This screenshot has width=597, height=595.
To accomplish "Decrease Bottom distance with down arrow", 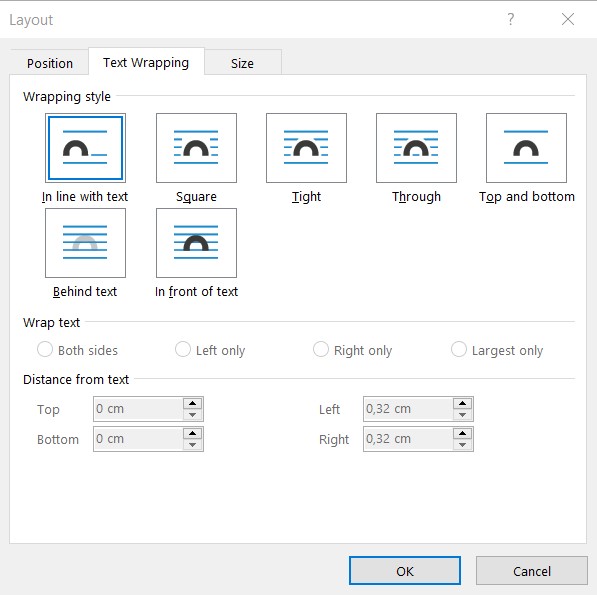I will pyautogui.click(x=193, y=445).
